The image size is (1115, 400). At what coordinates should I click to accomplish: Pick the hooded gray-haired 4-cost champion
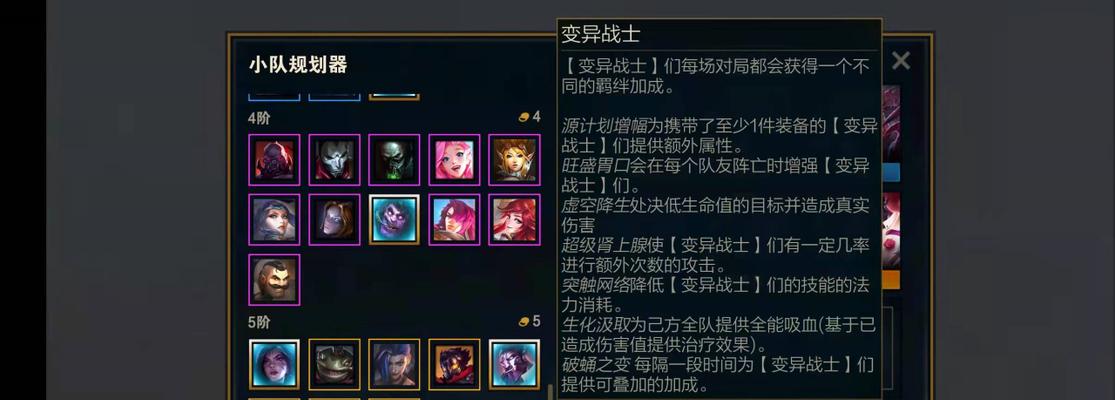point(274,220)
